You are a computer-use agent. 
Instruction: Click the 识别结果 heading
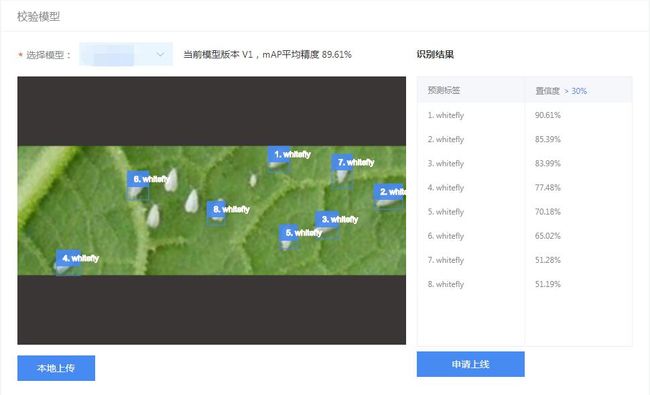(x=435, y=54)
